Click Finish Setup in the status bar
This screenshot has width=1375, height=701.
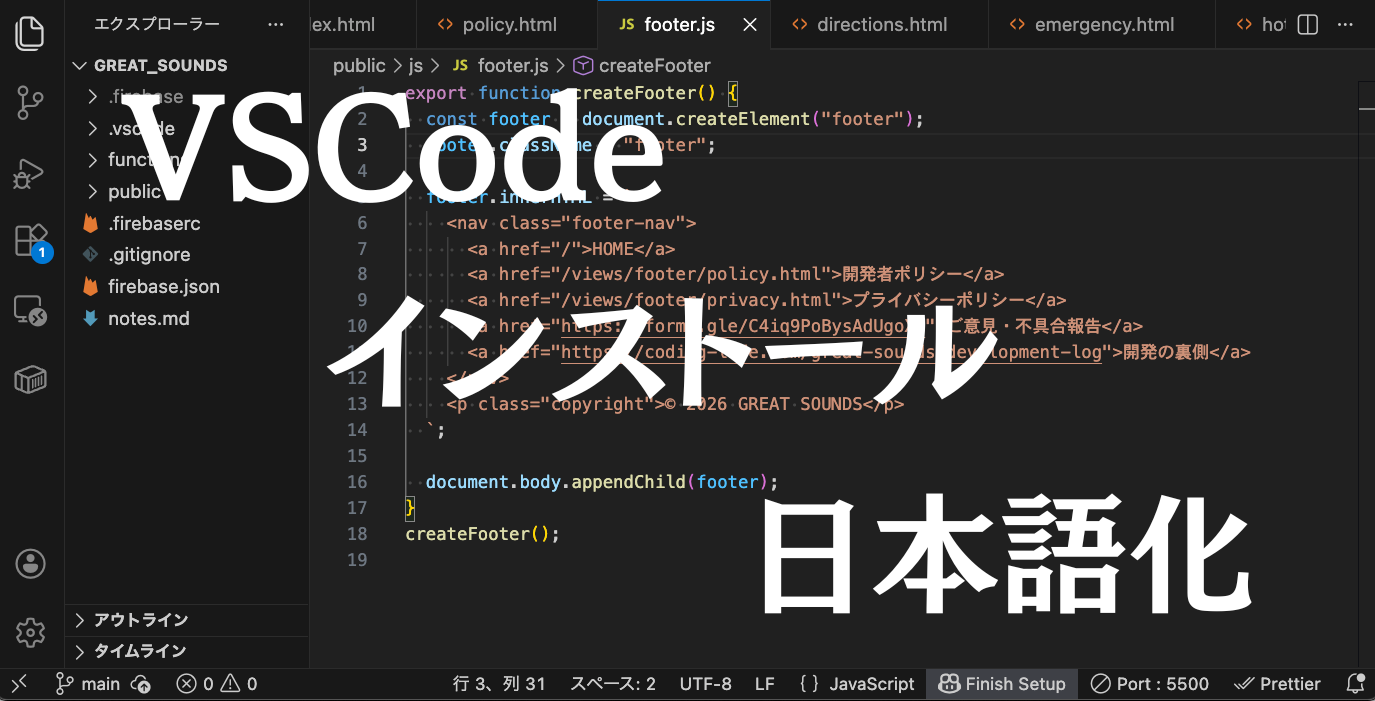(1002, 684)
